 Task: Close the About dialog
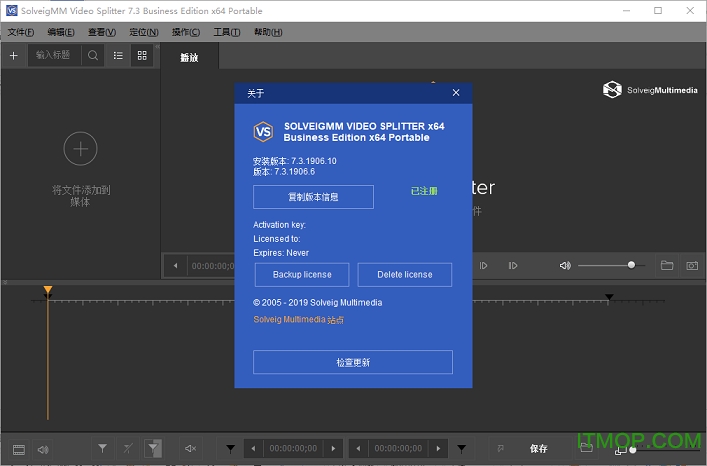[x=456, y=92]
